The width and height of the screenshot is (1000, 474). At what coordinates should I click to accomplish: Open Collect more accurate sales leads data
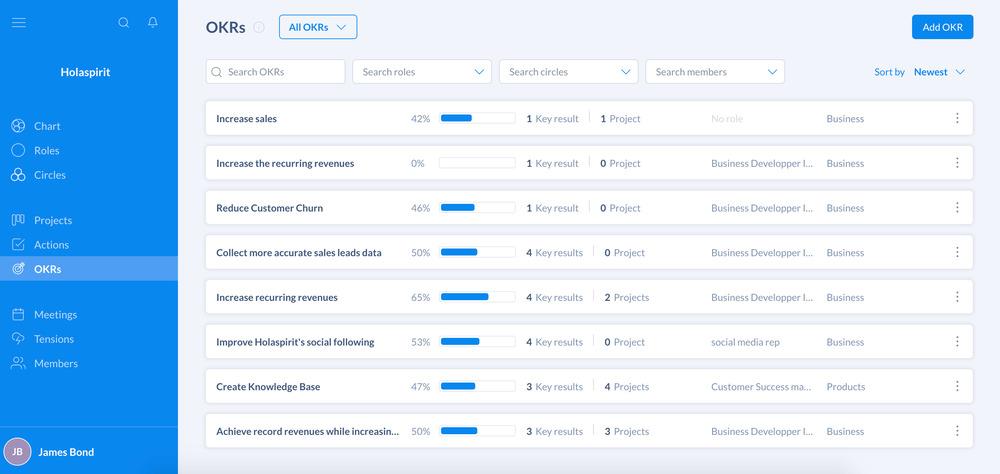(298, 253)
